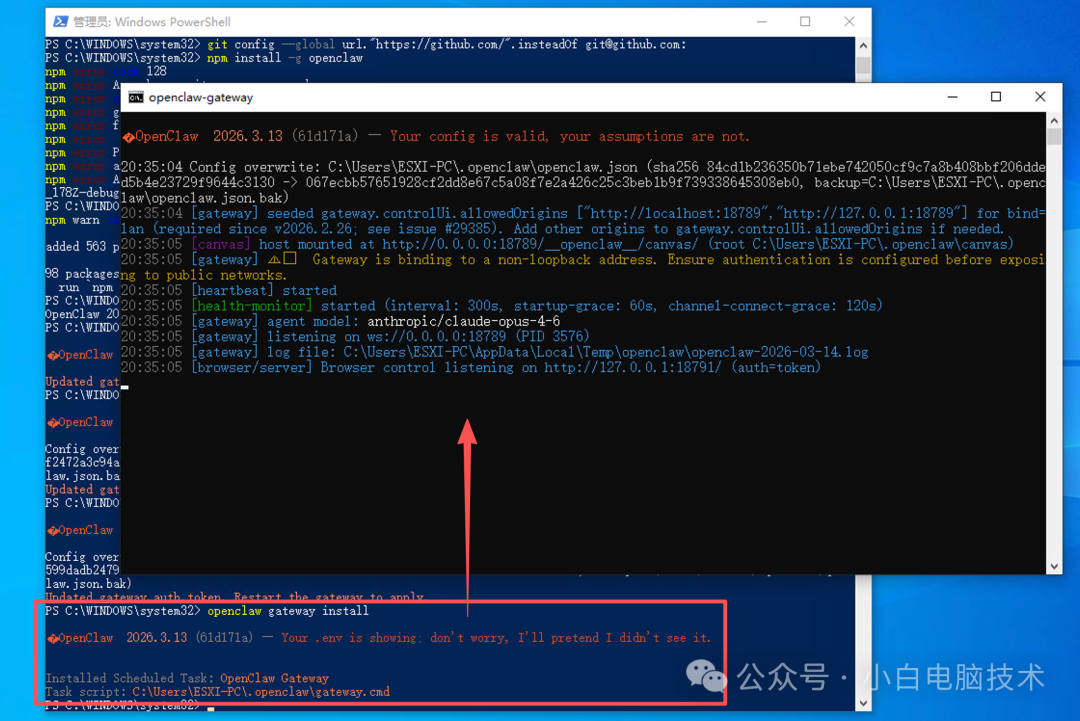Click the PowerShell icon in the PowerShell title bar

tap(60, 22)
